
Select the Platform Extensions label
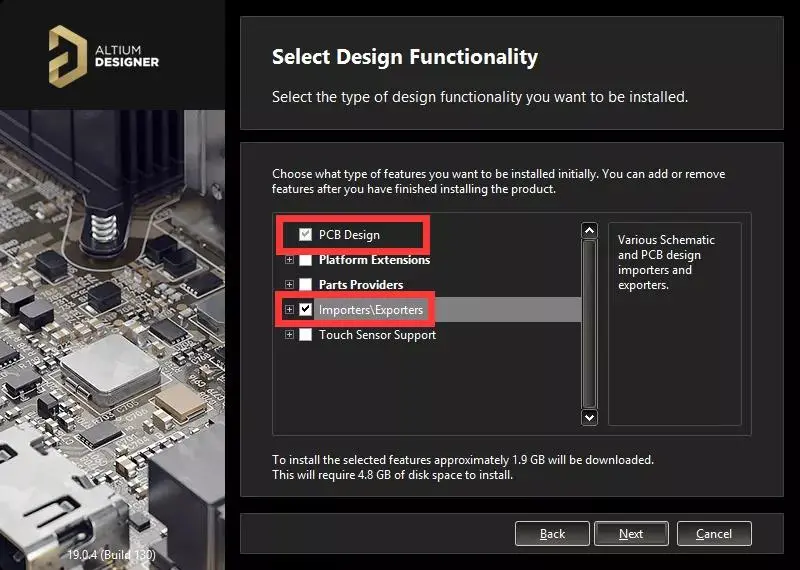tap(374, 260)
